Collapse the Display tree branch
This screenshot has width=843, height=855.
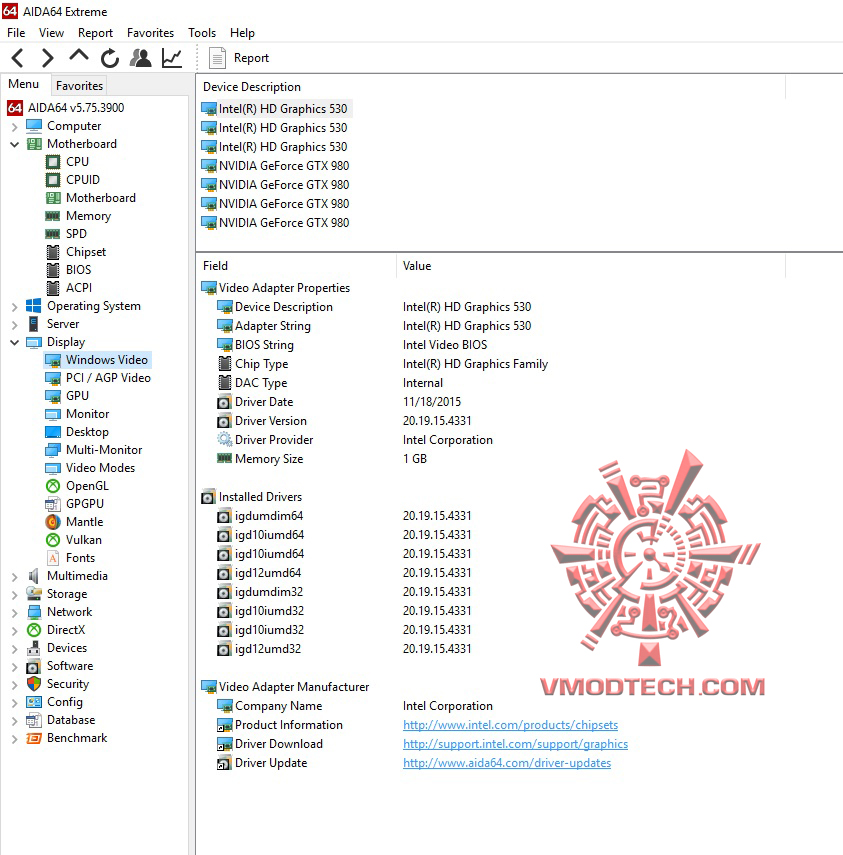click(14, 341)
